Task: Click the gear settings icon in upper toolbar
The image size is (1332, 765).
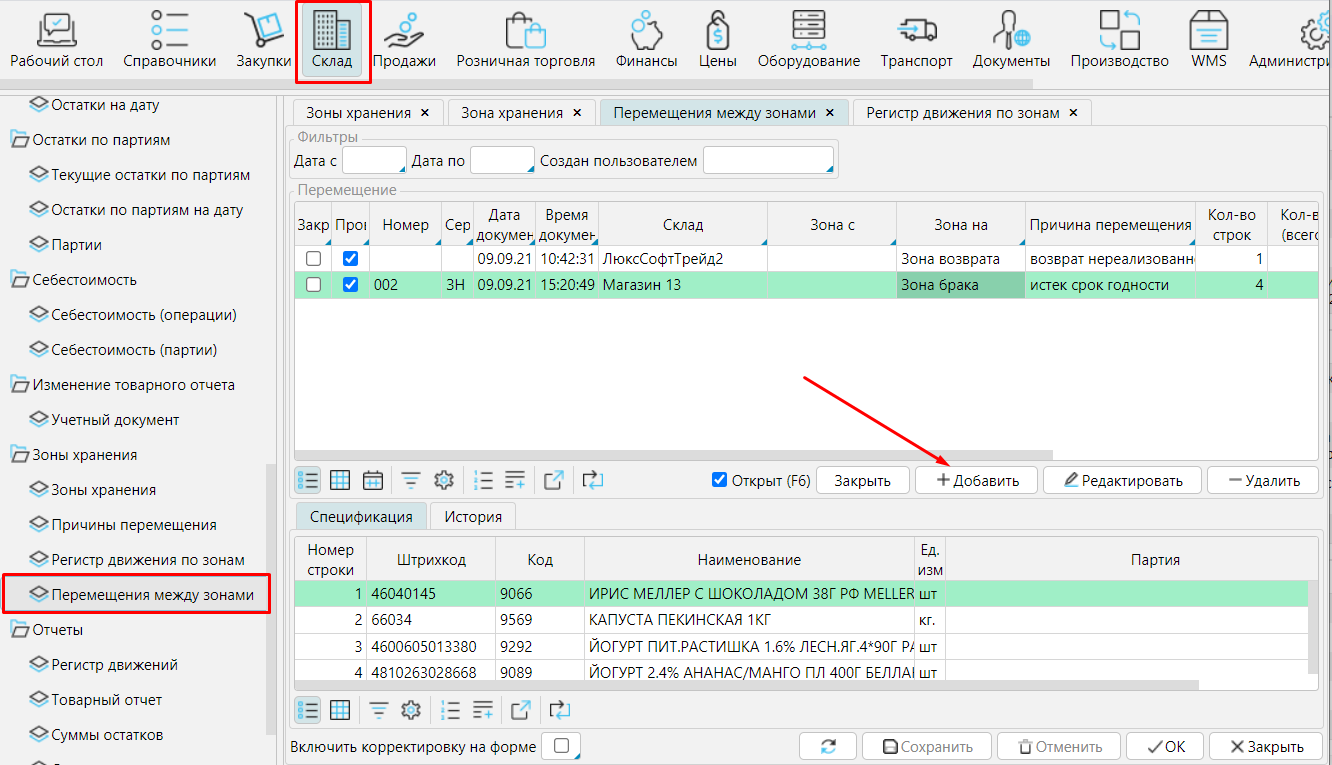Action: (444, 480)
